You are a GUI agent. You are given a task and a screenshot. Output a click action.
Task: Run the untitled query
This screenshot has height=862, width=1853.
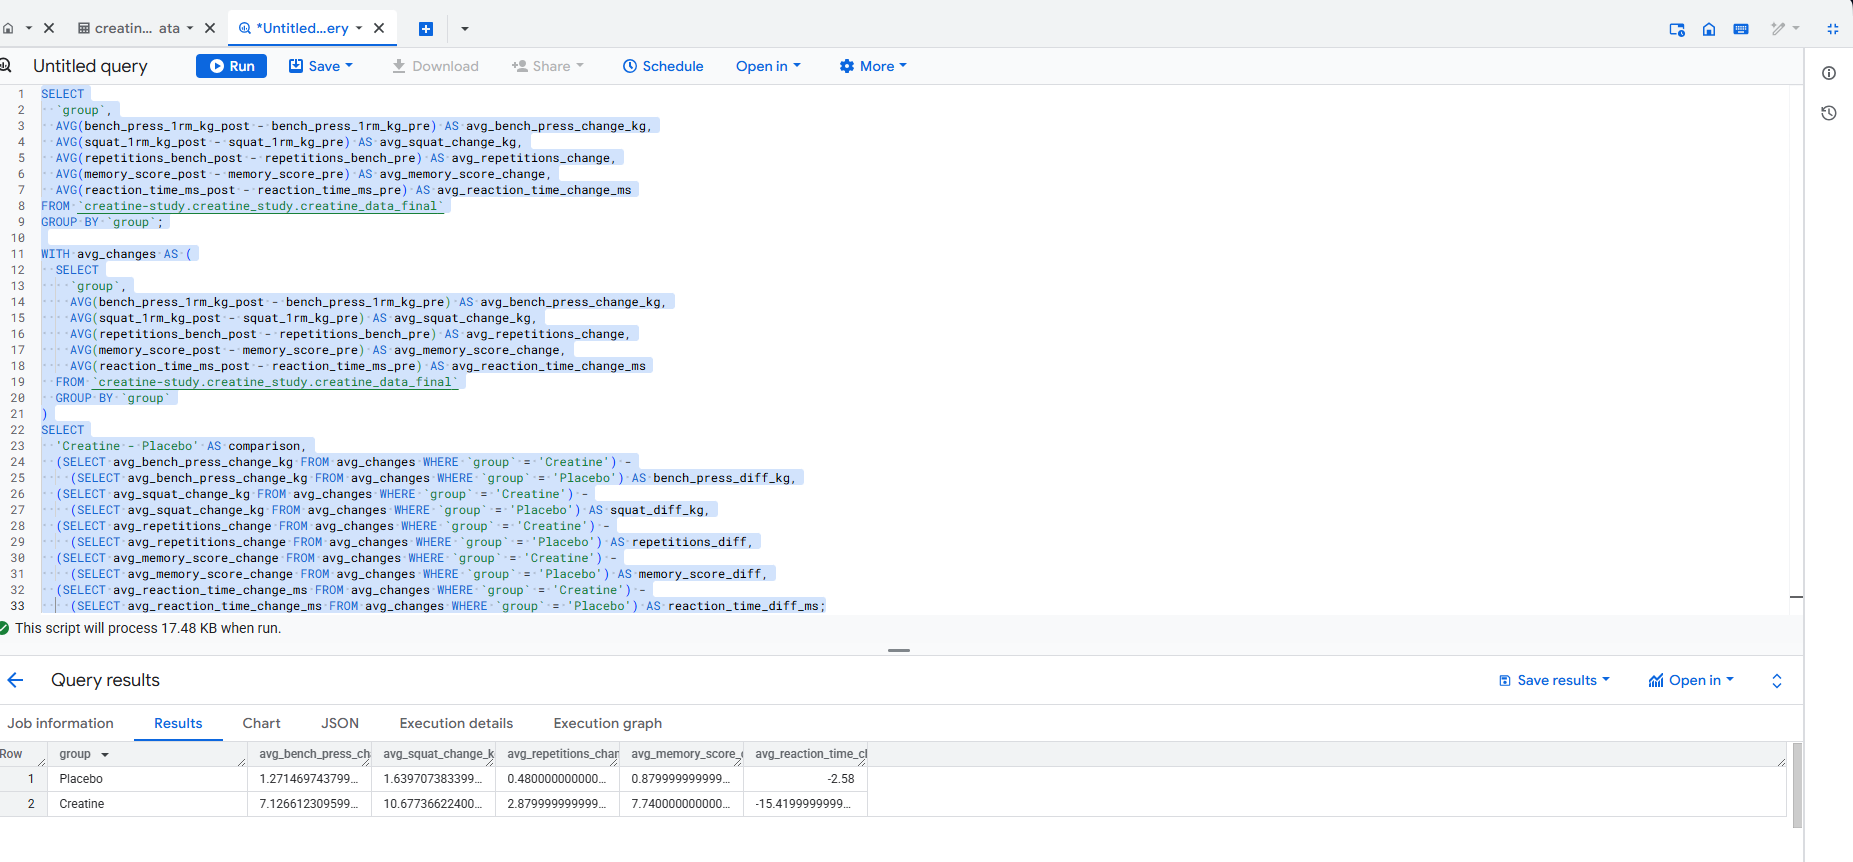(x=231, y=66)
